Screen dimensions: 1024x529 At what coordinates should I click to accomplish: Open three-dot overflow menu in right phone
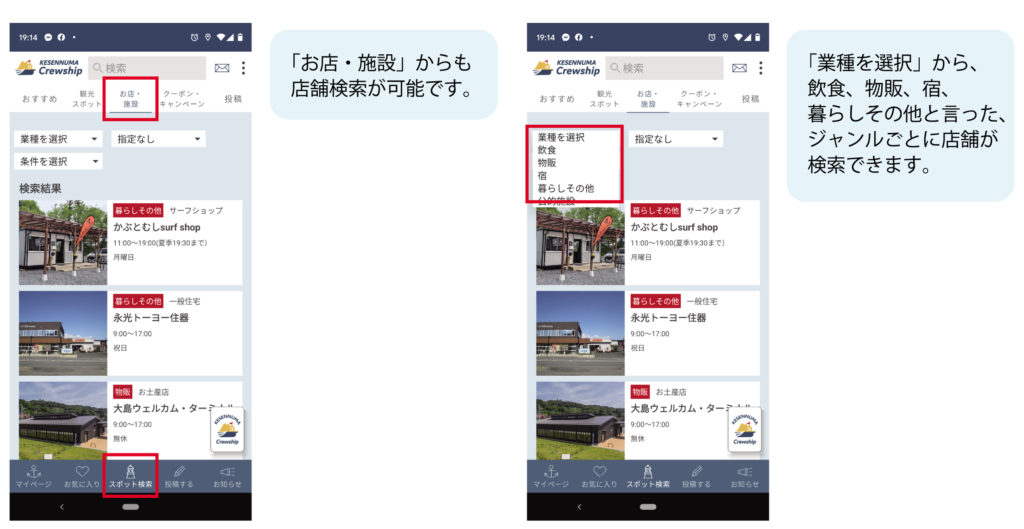point(761,68)
